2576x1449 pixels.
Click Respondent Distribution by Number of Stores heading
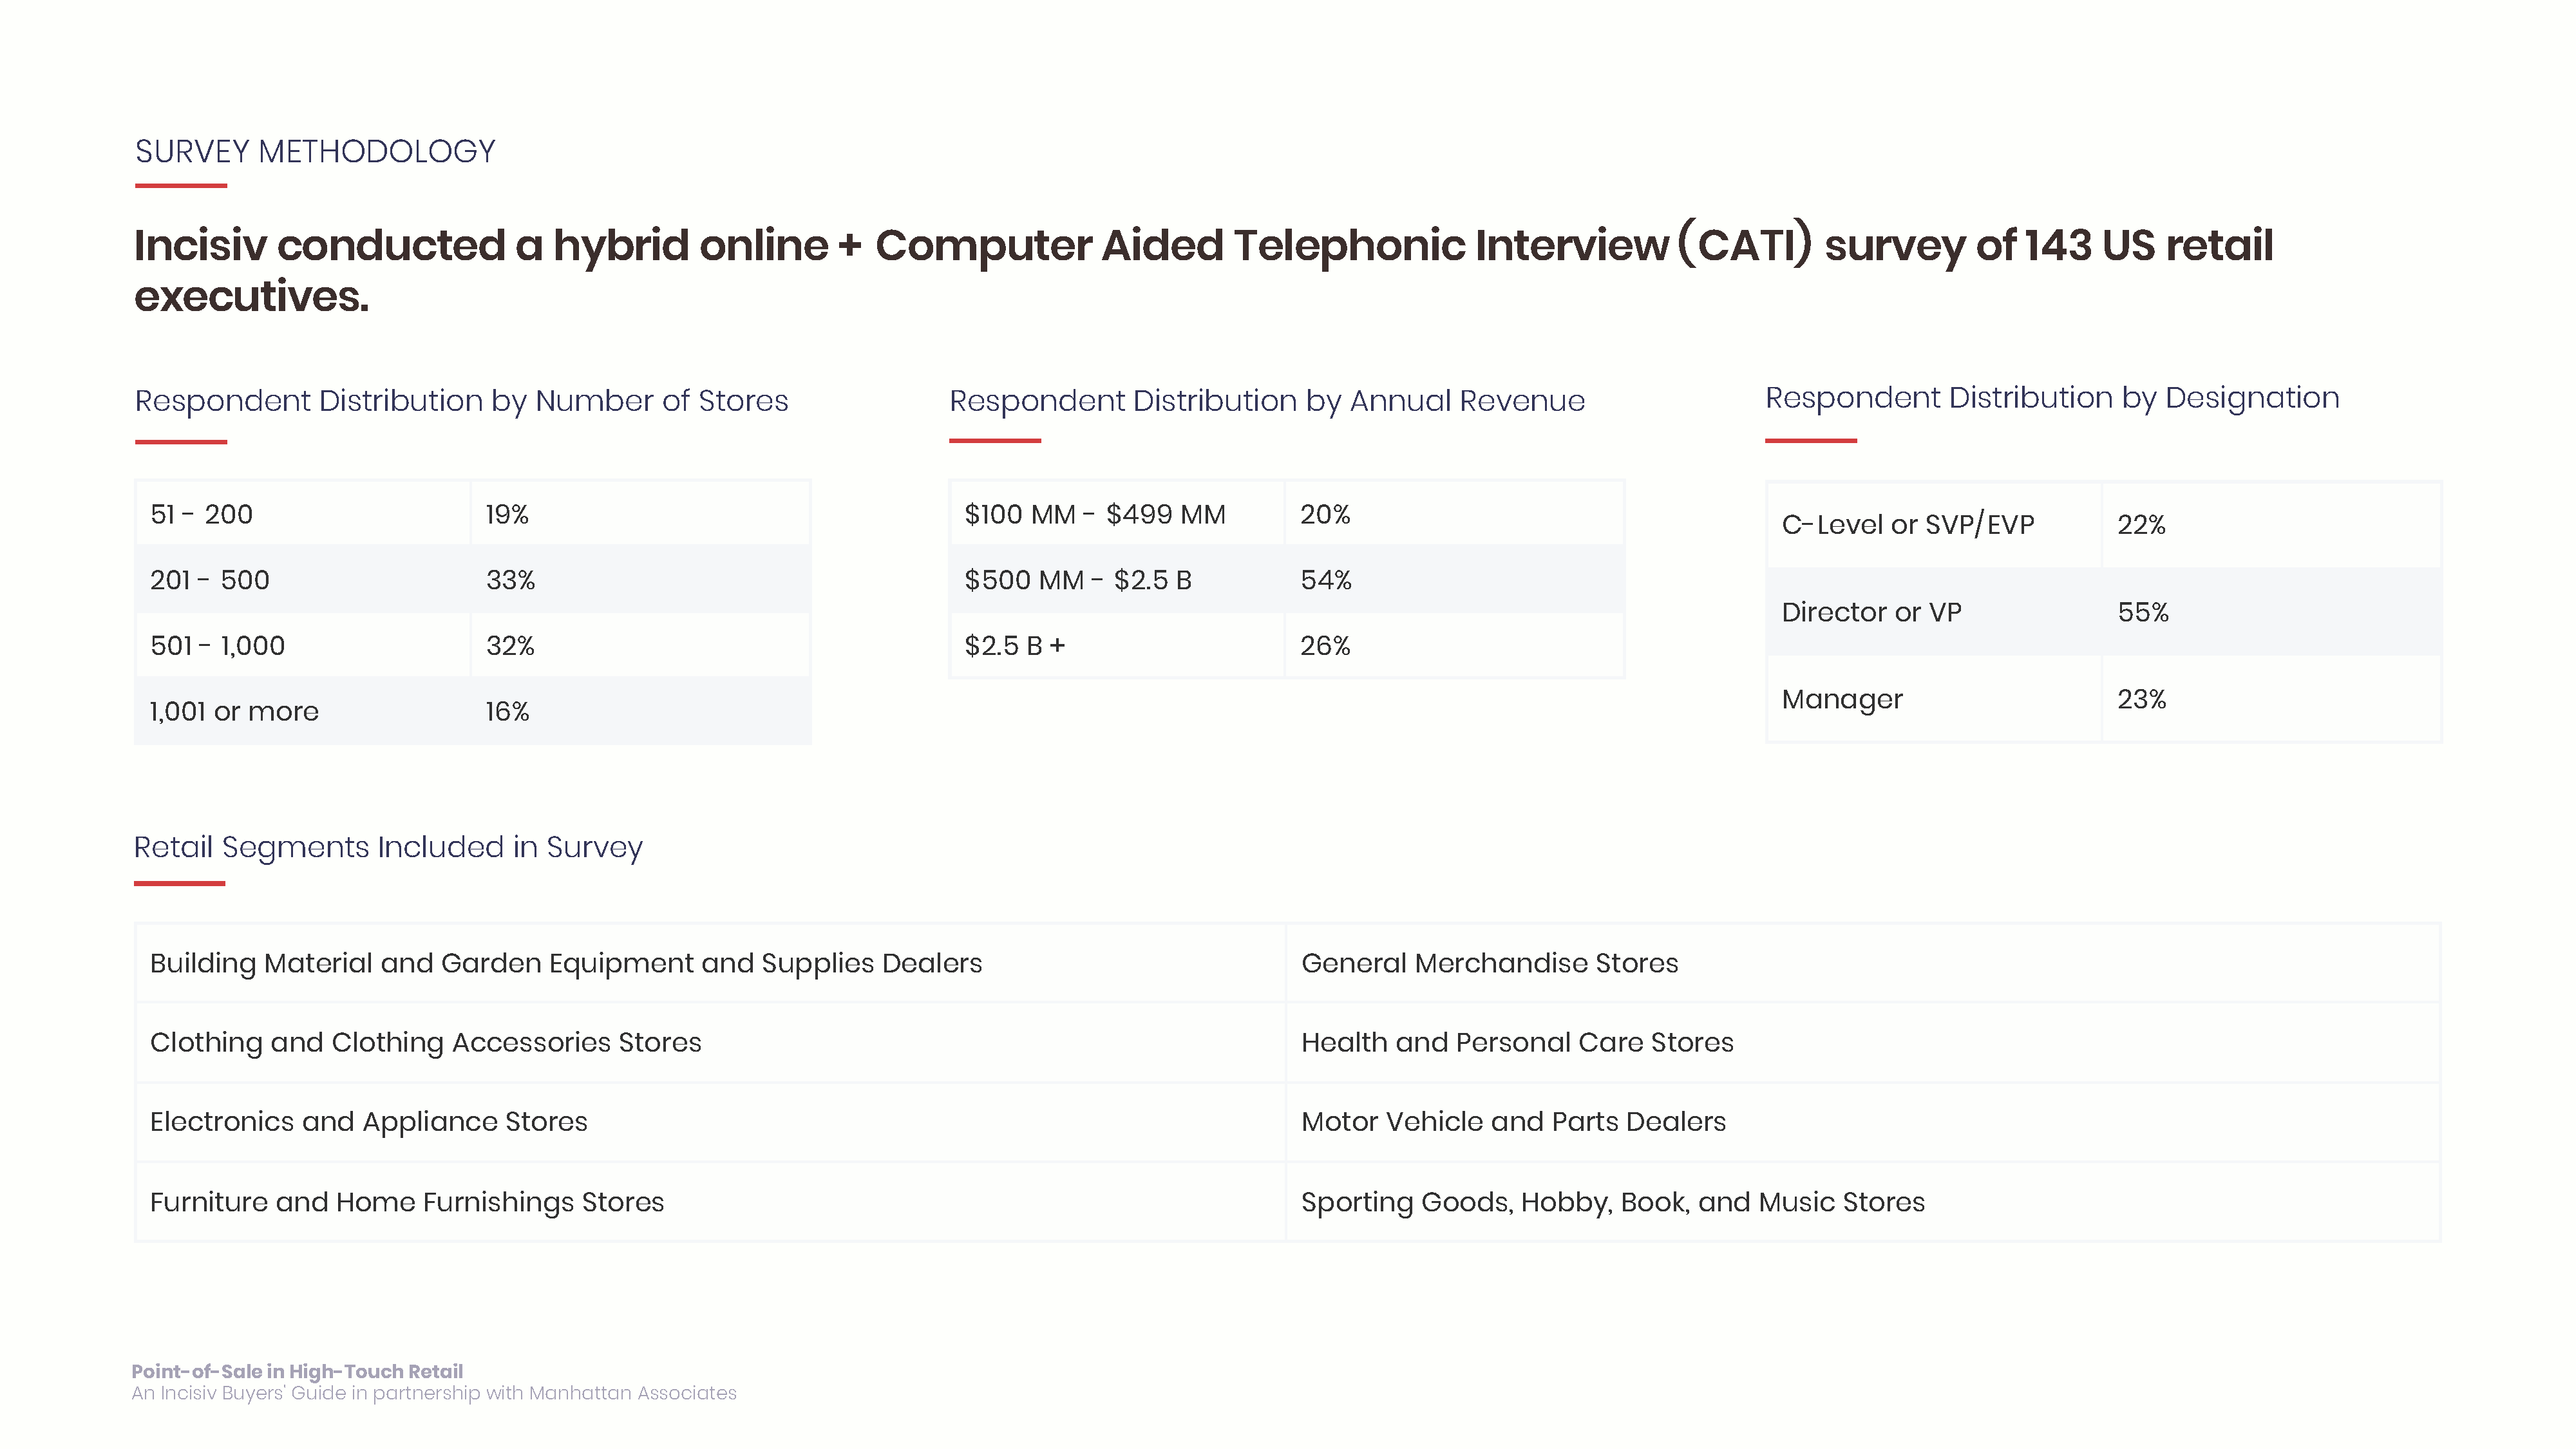click(x=462, y=401)
